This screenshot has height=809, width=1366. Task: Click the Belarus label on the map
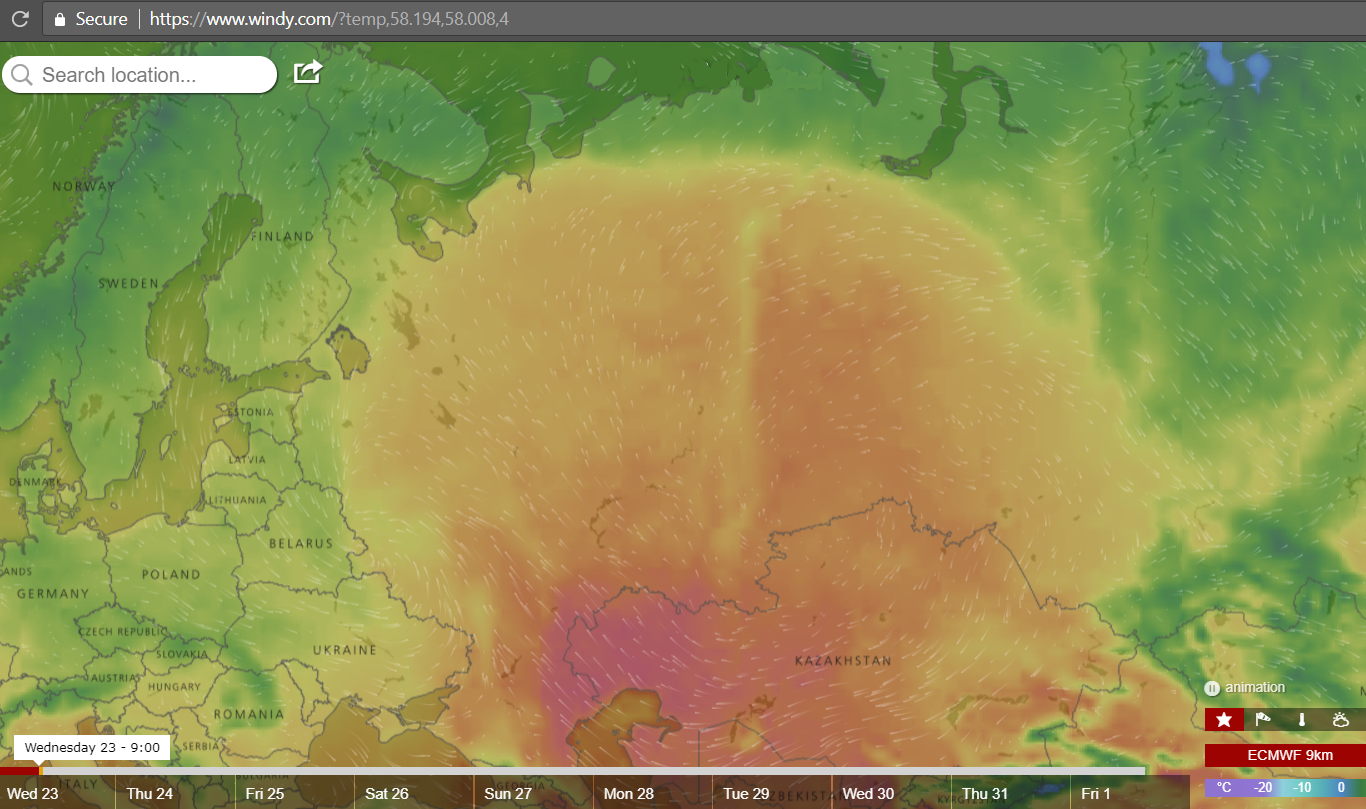[x=301, y=544]
